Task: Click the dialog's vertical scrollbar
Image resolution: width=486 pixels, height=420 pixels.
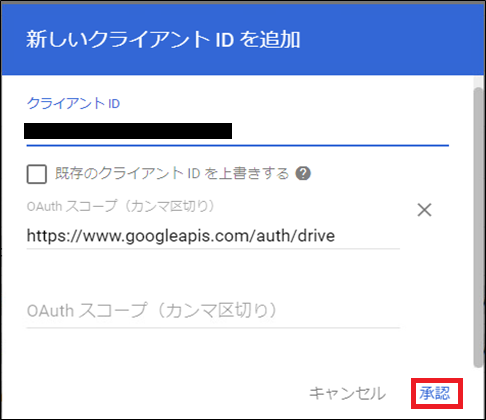Action: (x=478, y=228)
